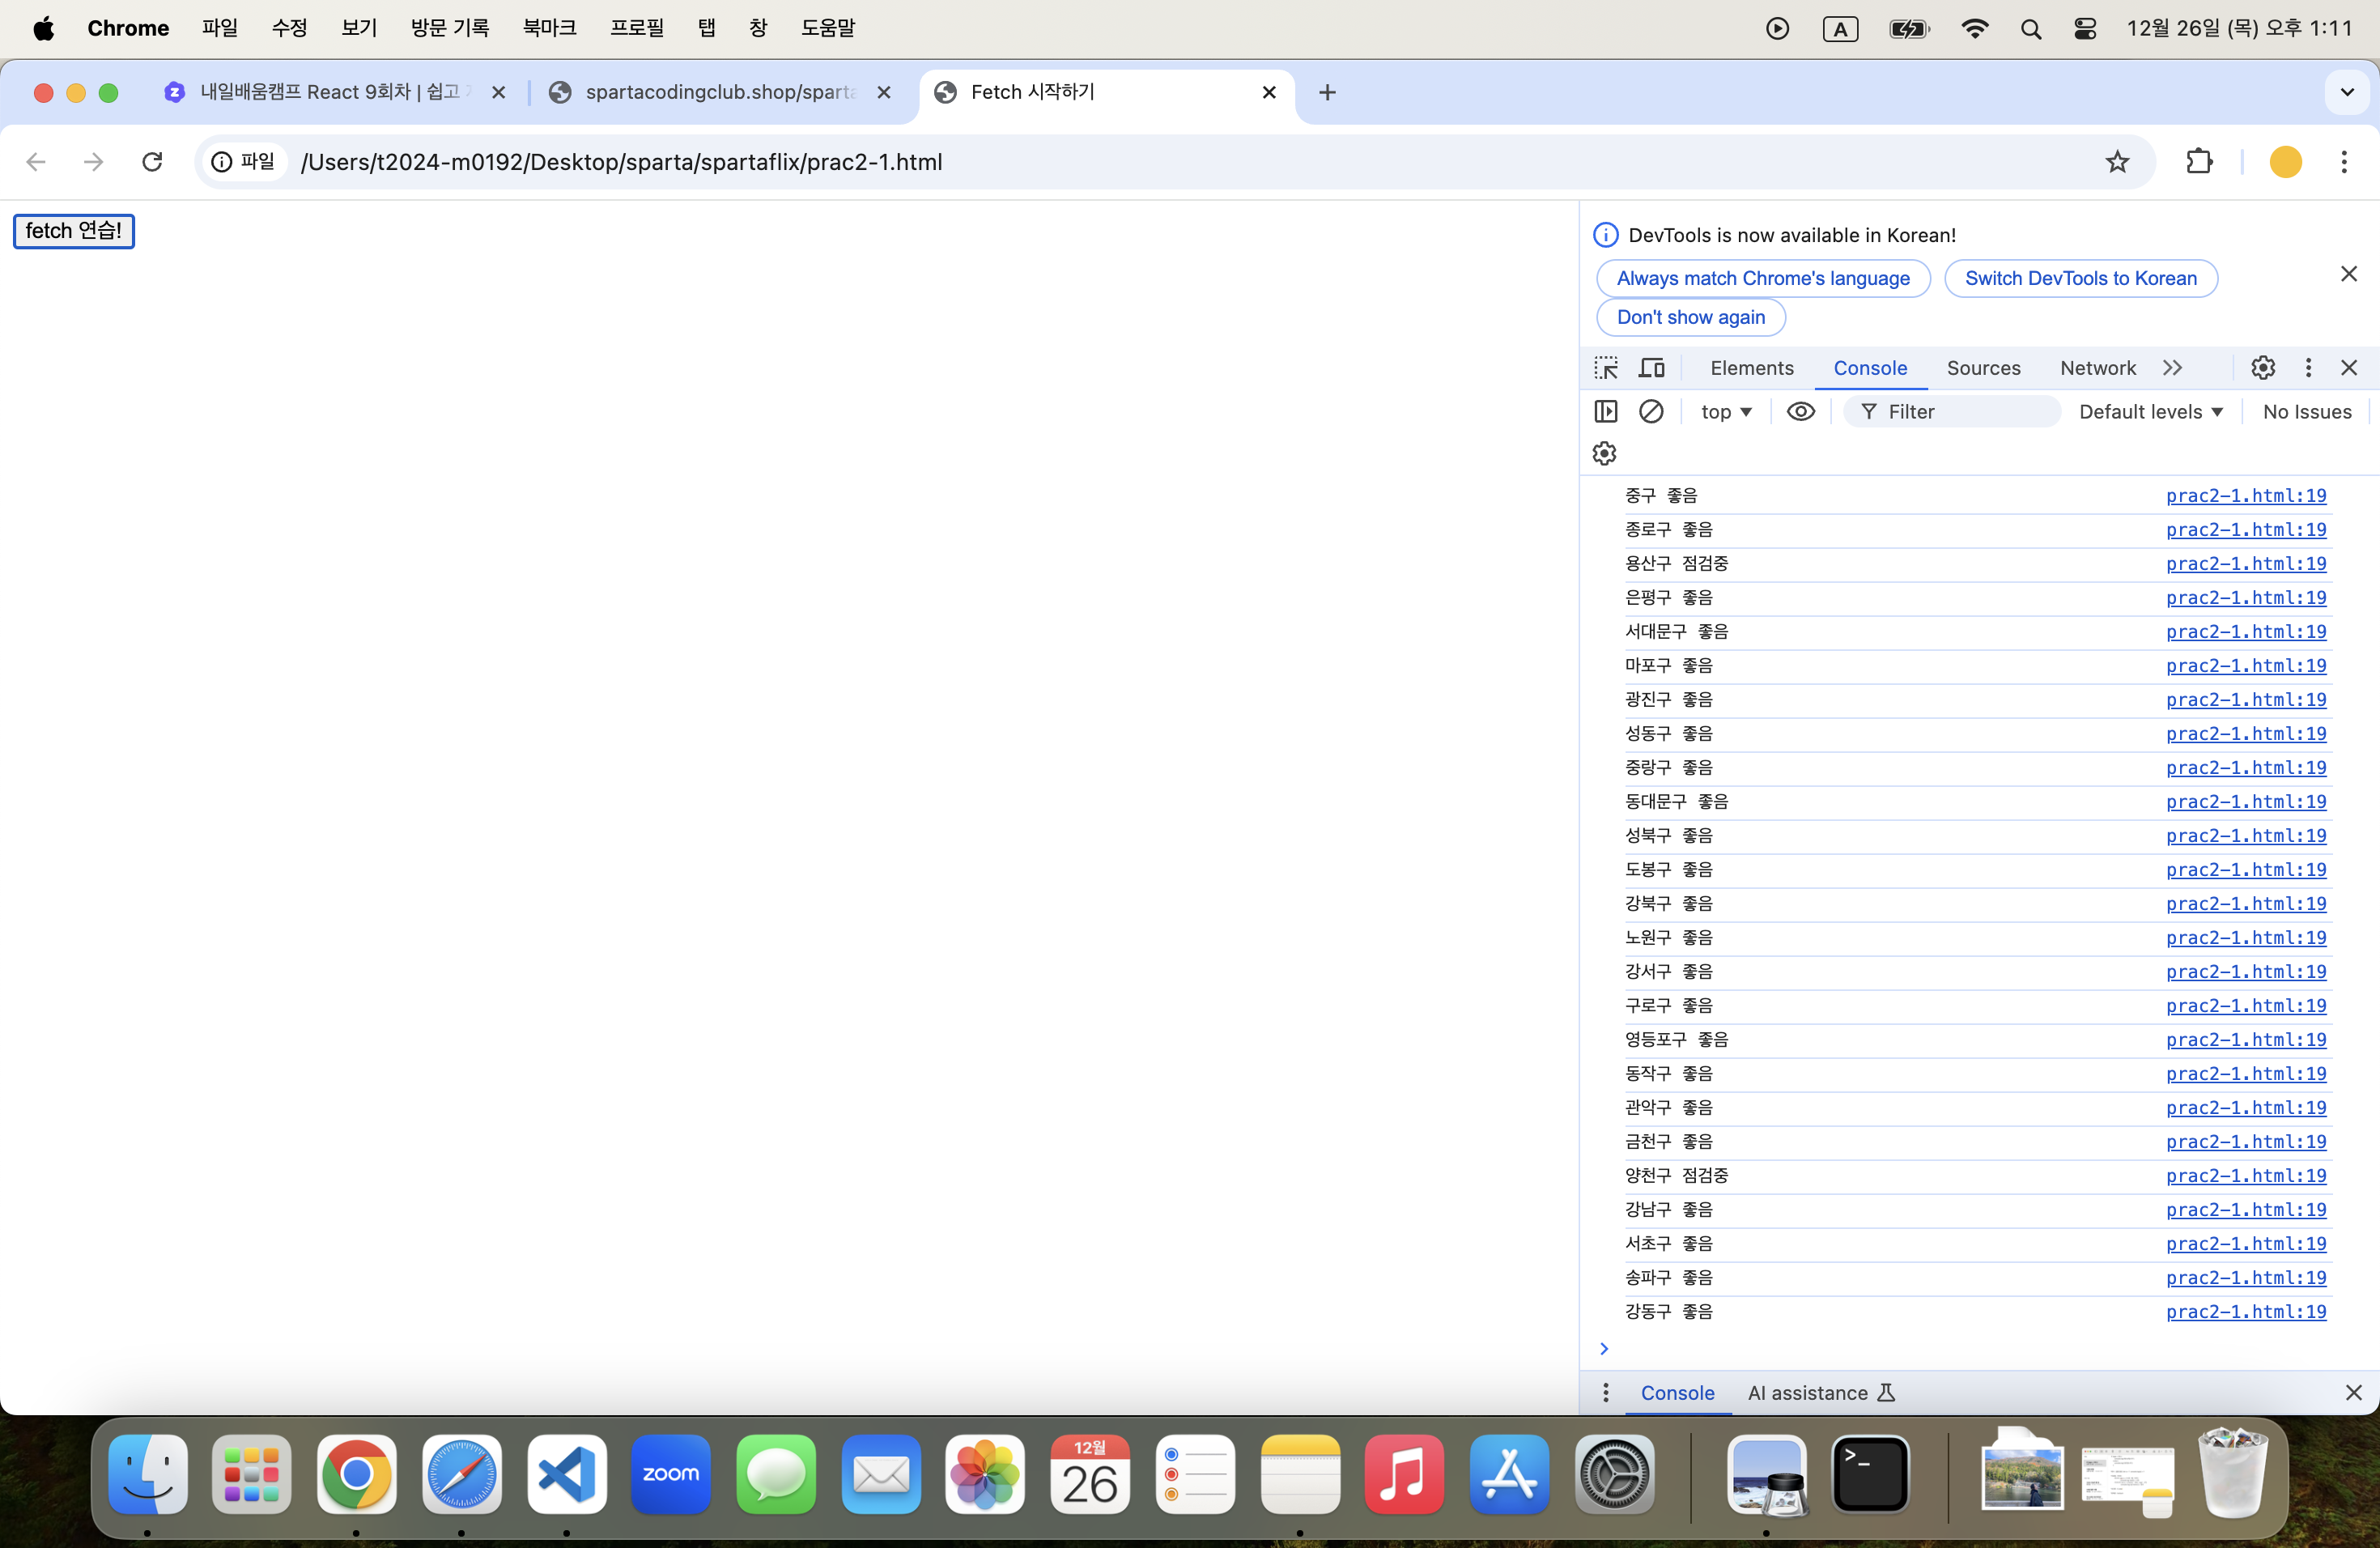
Task: Switch to the Network tab
Action: coord(2097,368)
